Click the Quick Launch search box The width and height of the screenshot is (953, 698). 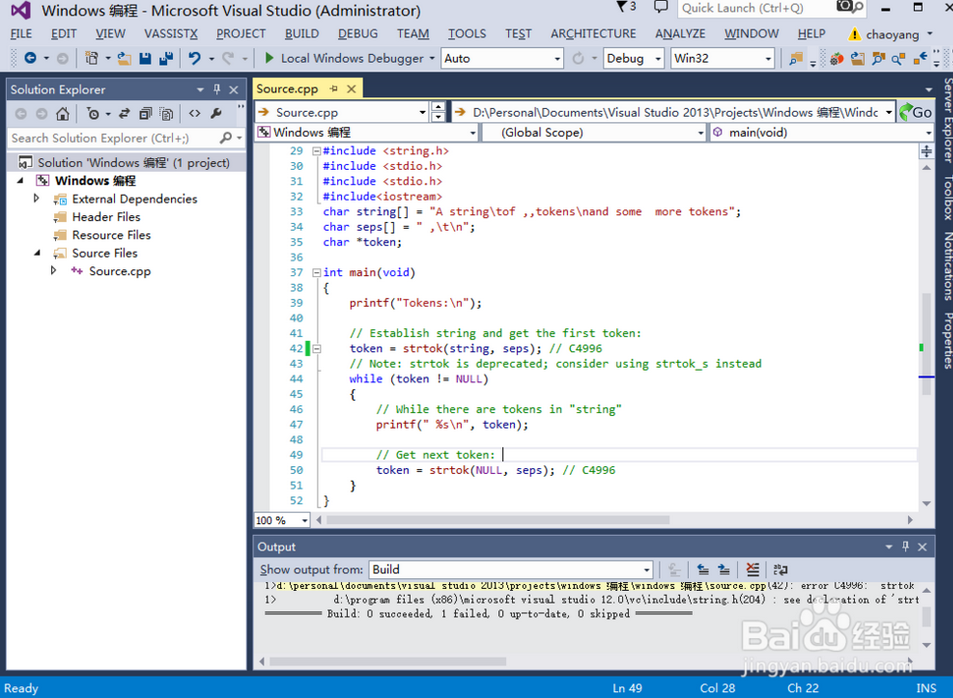pyautogui.click(x=756, y=8)
